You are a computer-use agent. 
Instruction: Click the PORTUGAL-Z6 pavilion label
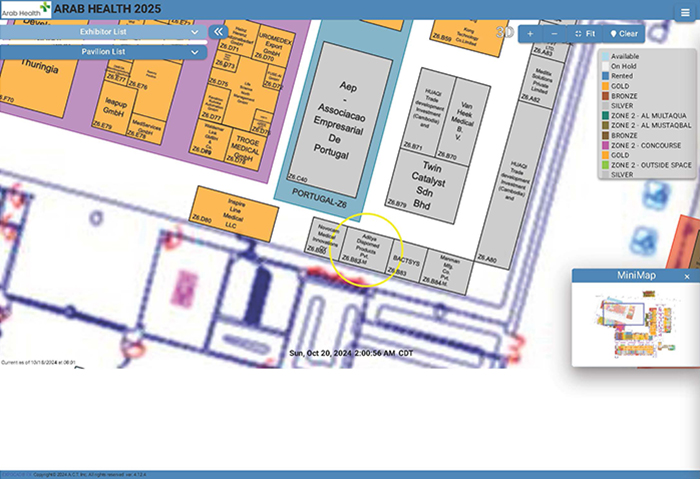pos(319,197)
